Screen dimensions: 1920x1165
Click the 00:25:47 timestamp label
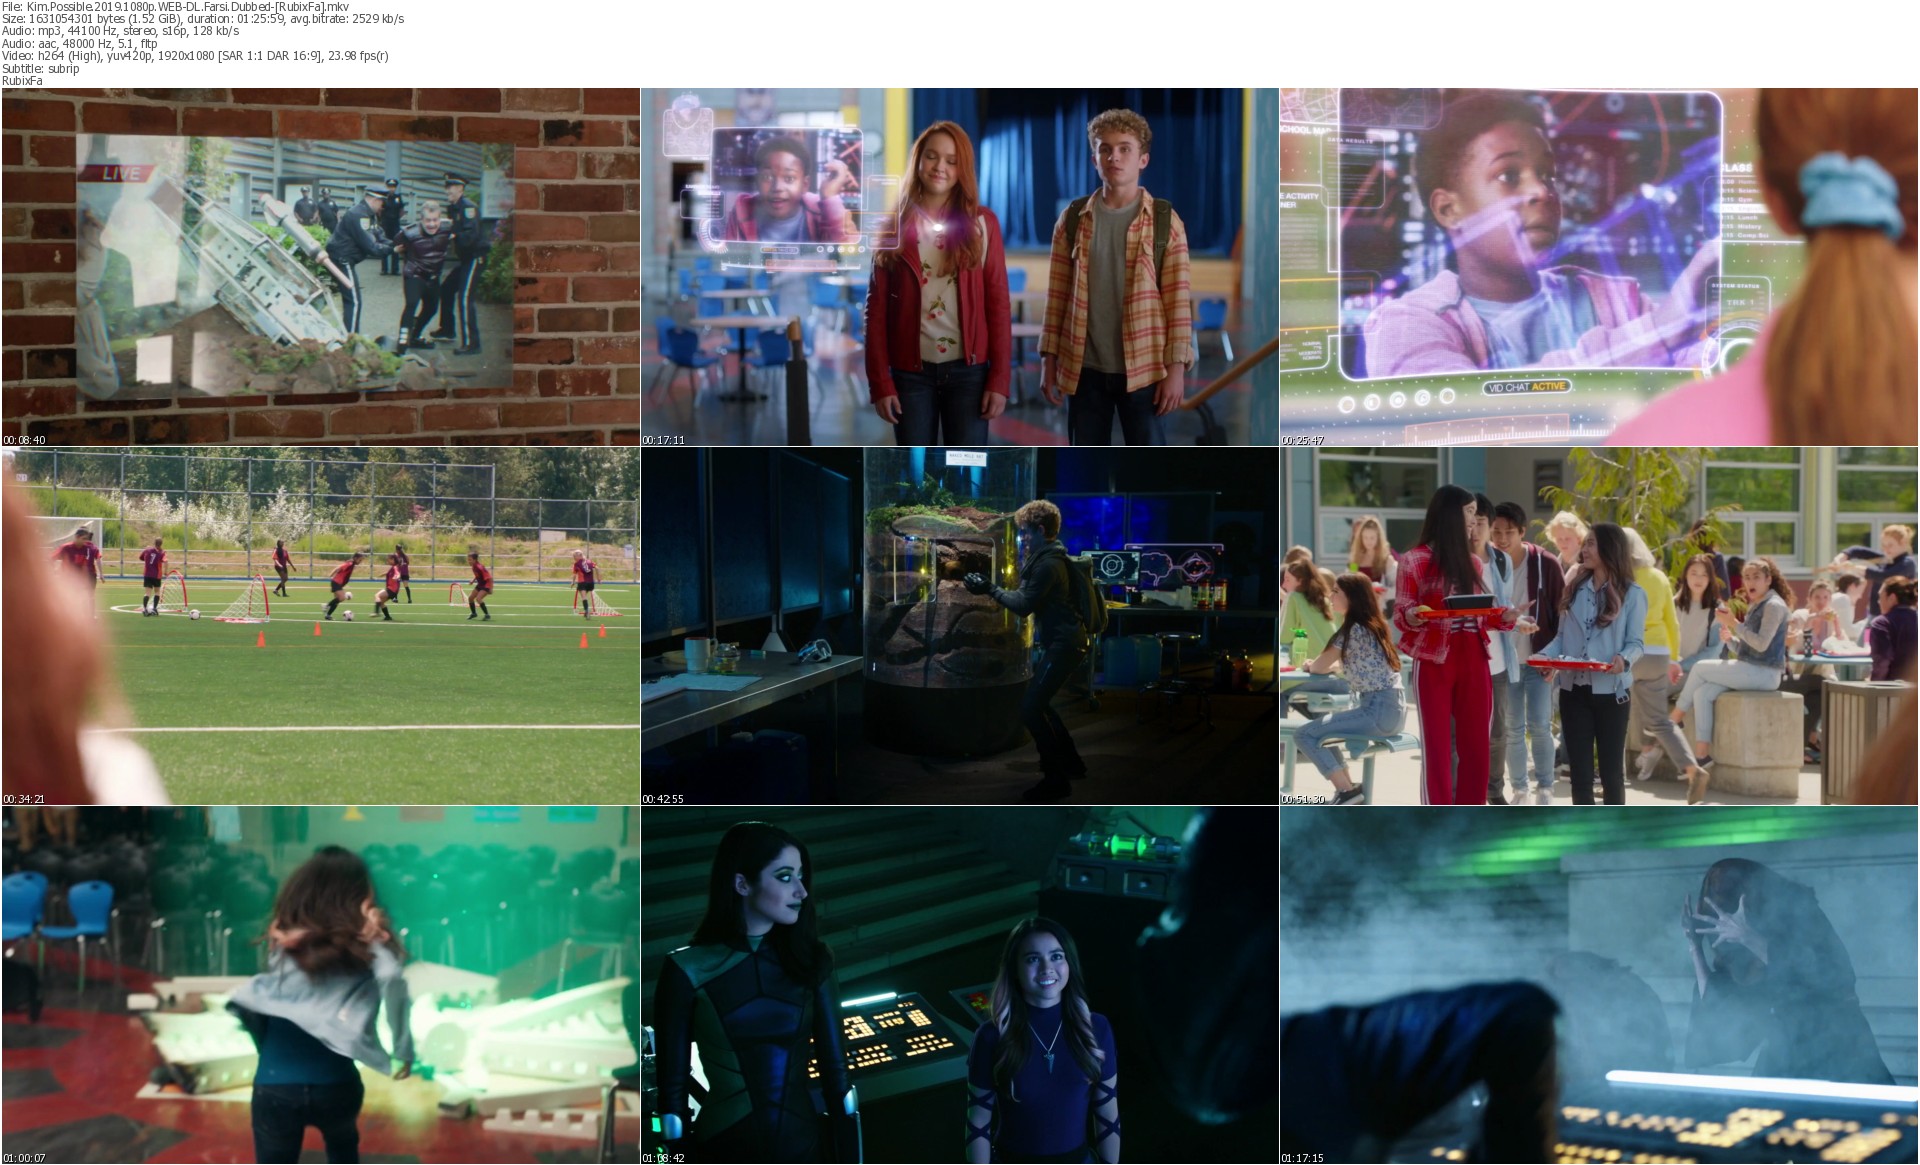pos(1302,440)
